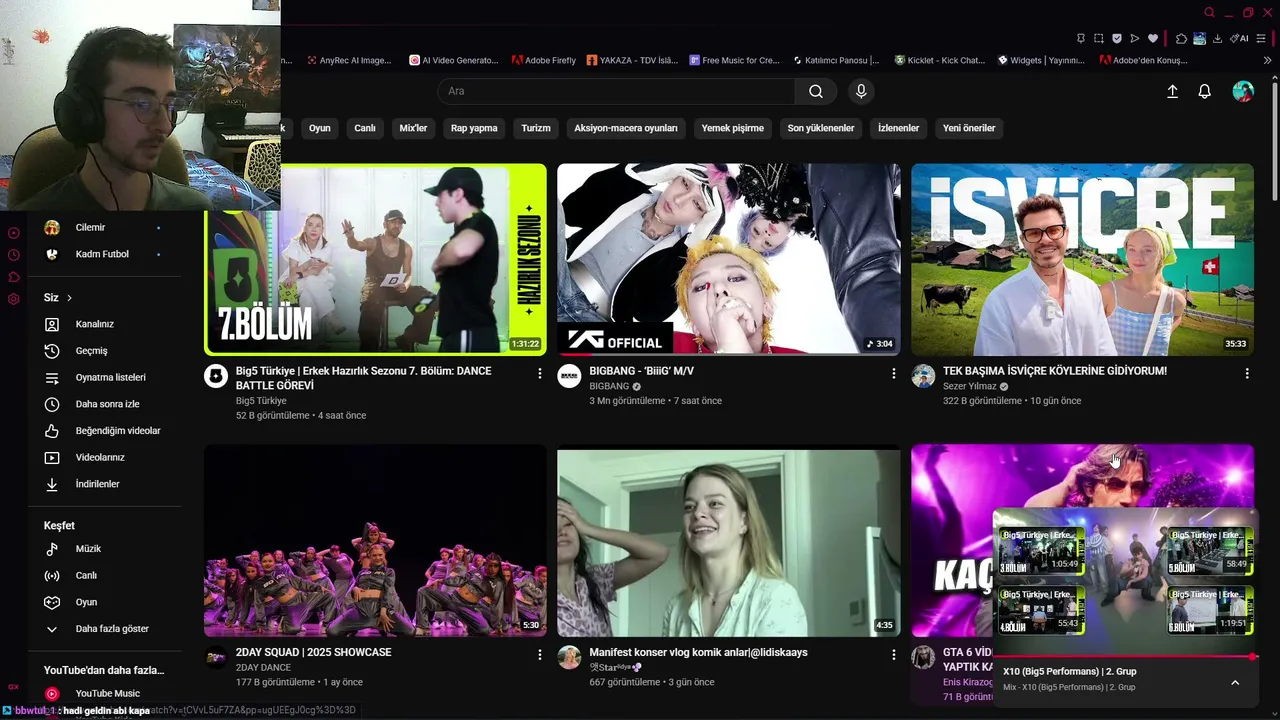This screenshot has height=720, width=1280.
Task: Open Manifest konser vlog video title
Action: pyautogui.click(x=698, y=652)
